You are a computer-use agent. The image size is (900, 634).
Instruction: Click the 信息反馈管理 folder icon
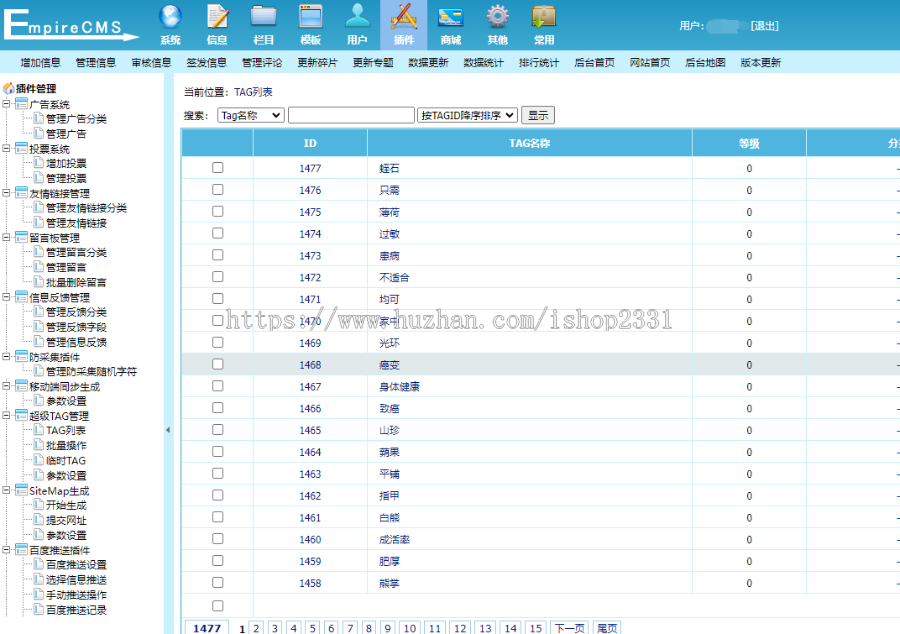pyautogui.click(x=21, y=297)
